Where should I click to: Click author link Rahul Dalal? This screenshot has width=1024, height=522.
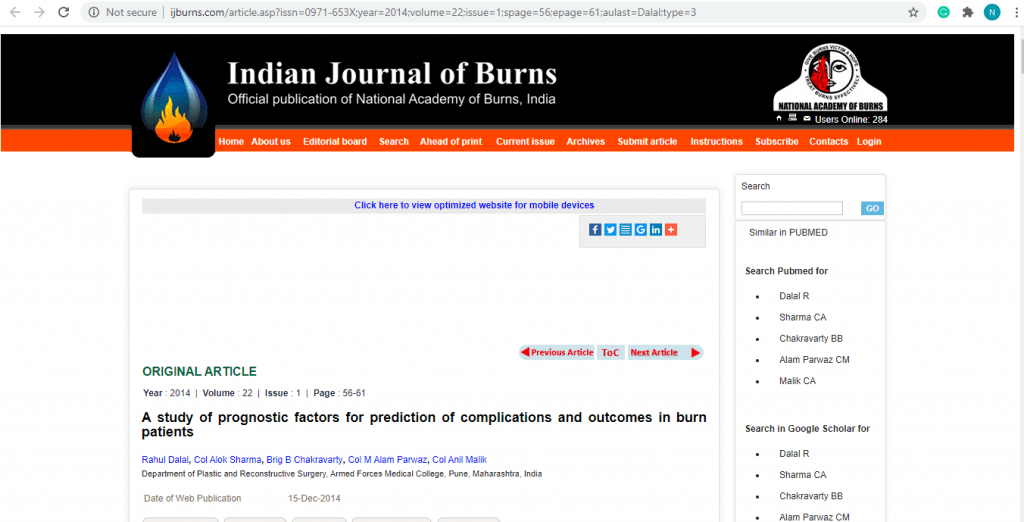click(165, 460)
